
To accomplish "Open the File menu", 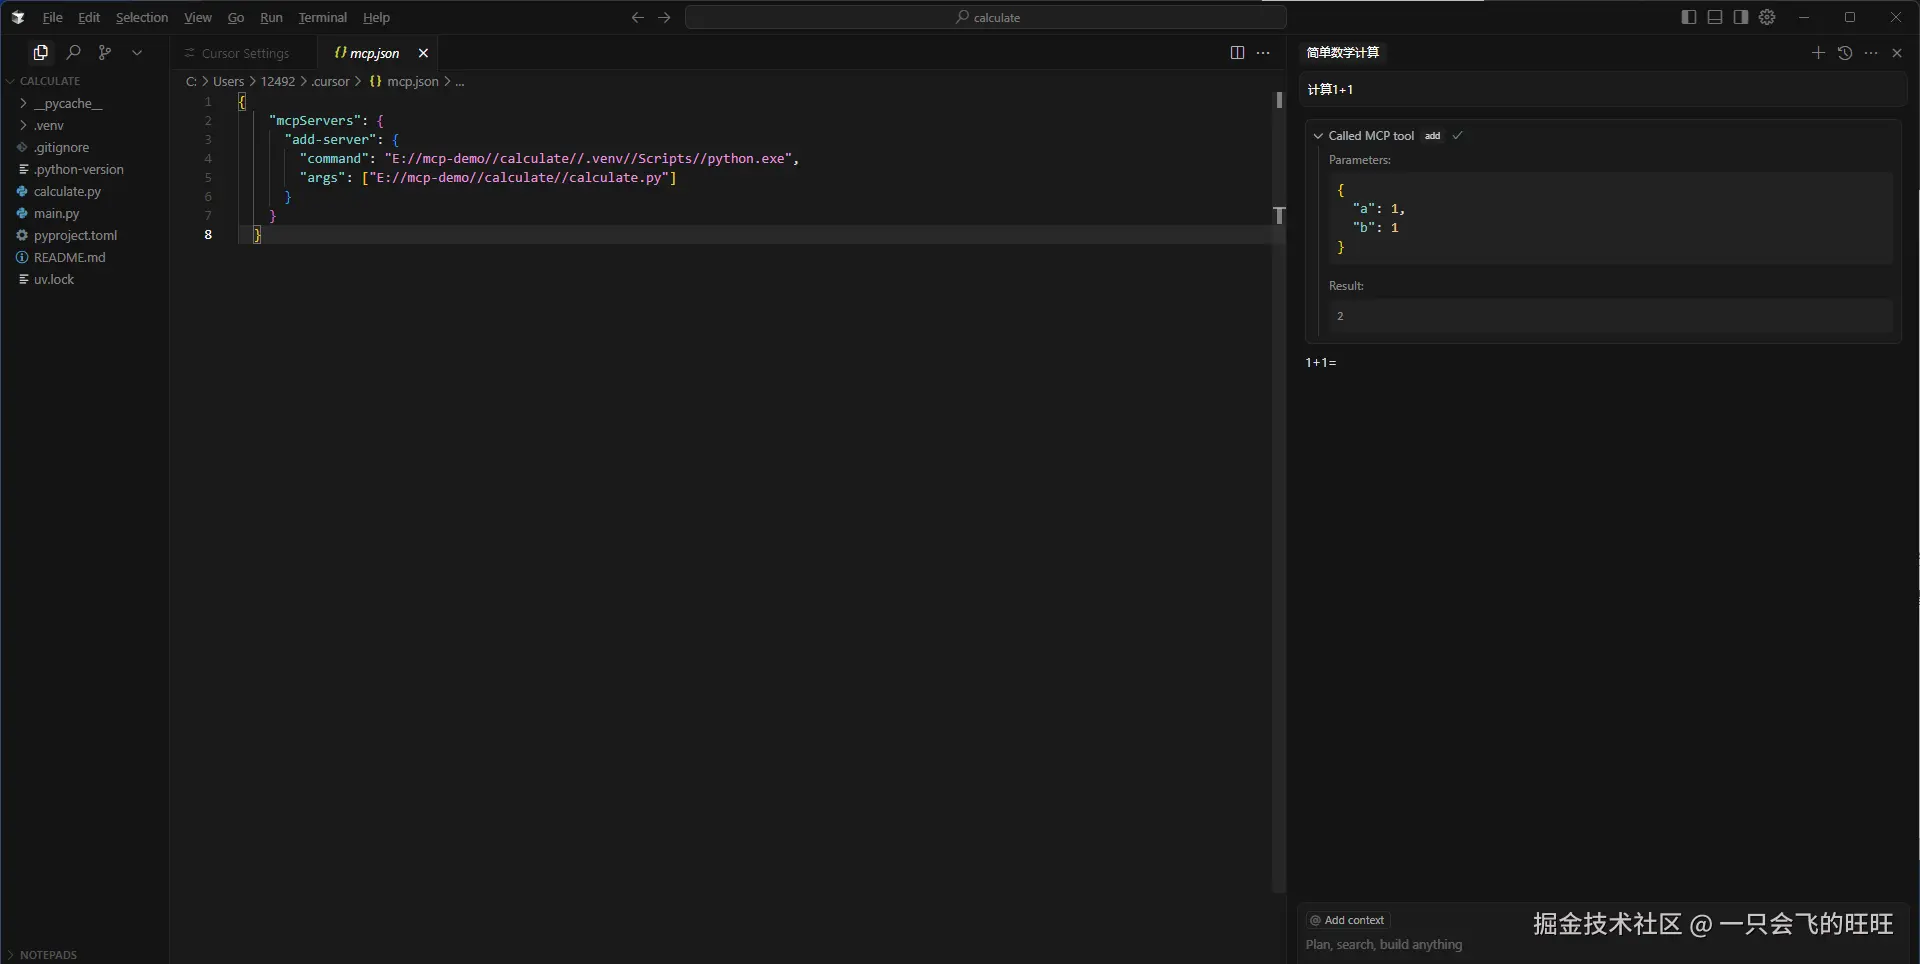I will 53,18.
